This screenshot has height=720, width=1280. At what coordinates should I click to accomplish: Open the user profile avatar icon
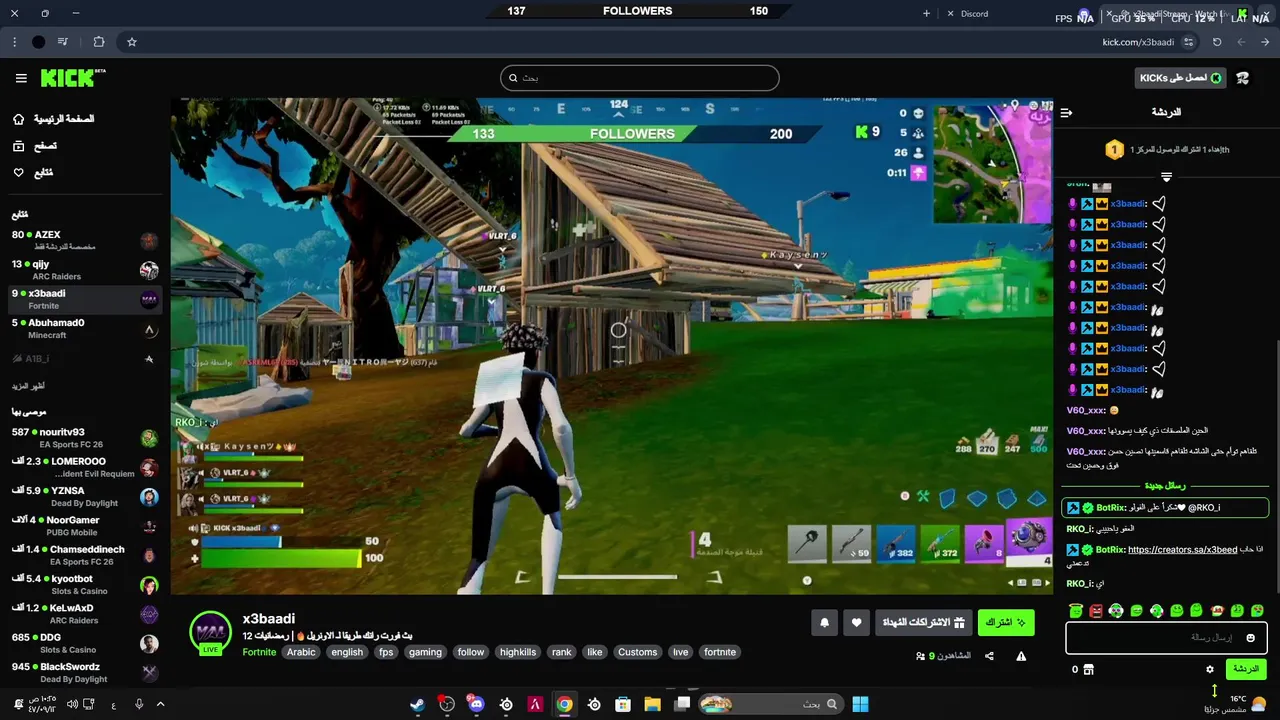tap(1243, 78)
